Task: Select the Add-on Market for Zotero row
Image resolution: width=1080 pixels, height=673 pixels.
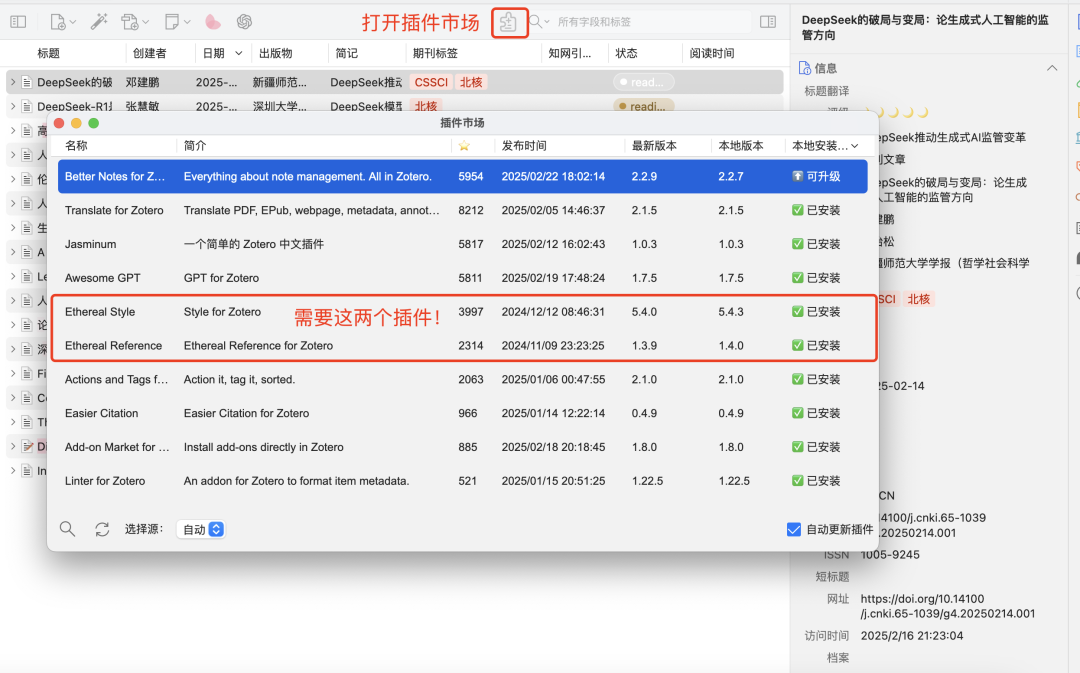Action: coord(462,447)
